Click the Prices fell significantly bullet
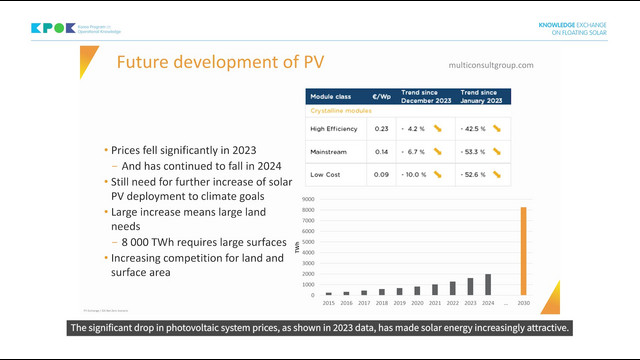Screen dimensions: 640x360 point(183,150)
